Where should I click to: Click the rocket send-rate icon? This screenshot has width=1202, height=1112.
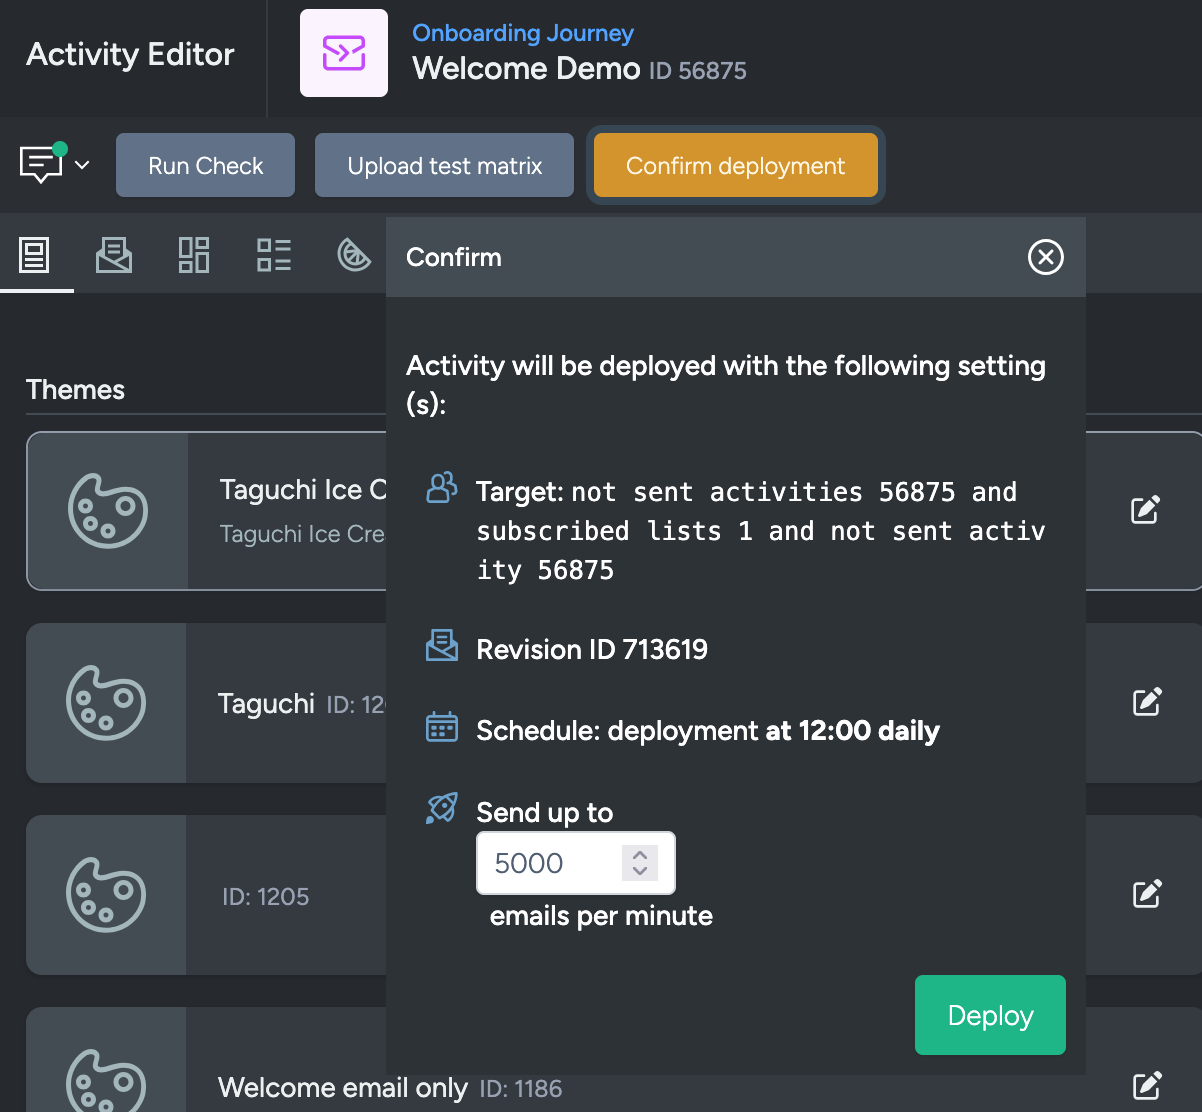tap(442, 808)
